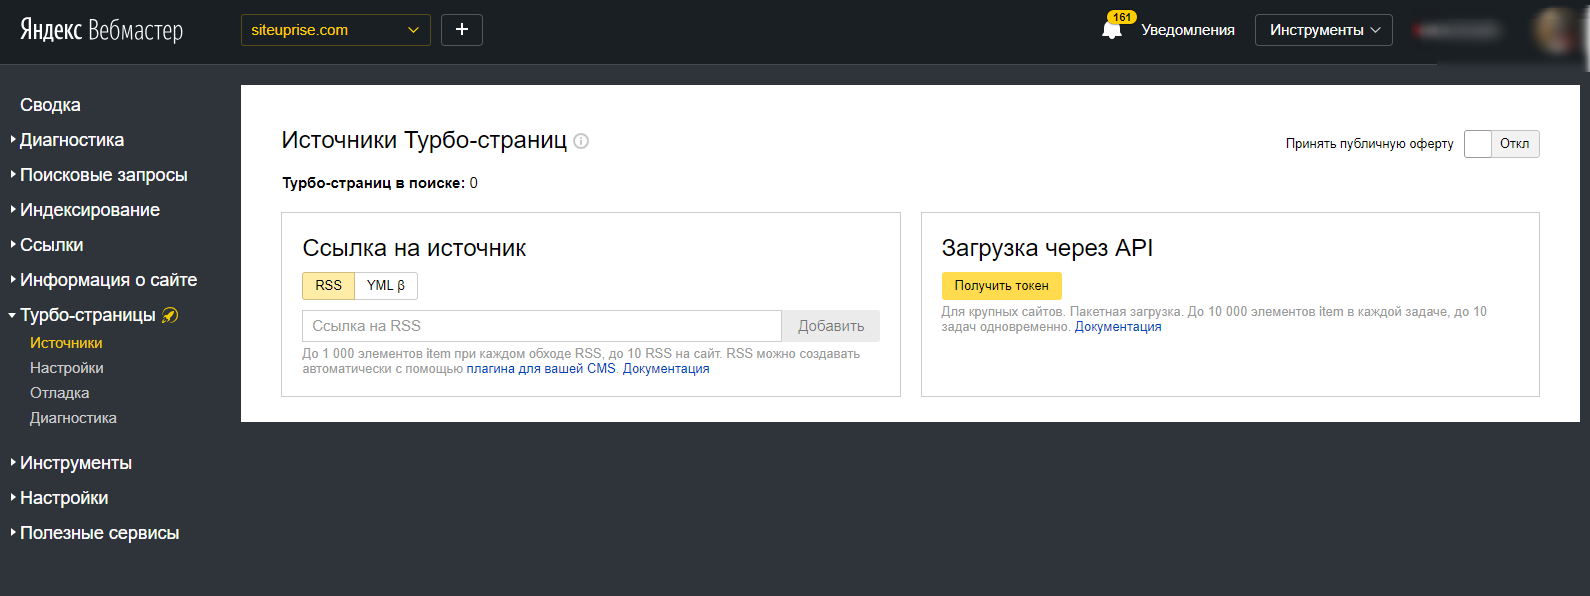The width and height of the screenshot is (1590, 596).
Task: Expand Диагностика section in sidebar
Action: pyautogui.click(x=72, y=140)
